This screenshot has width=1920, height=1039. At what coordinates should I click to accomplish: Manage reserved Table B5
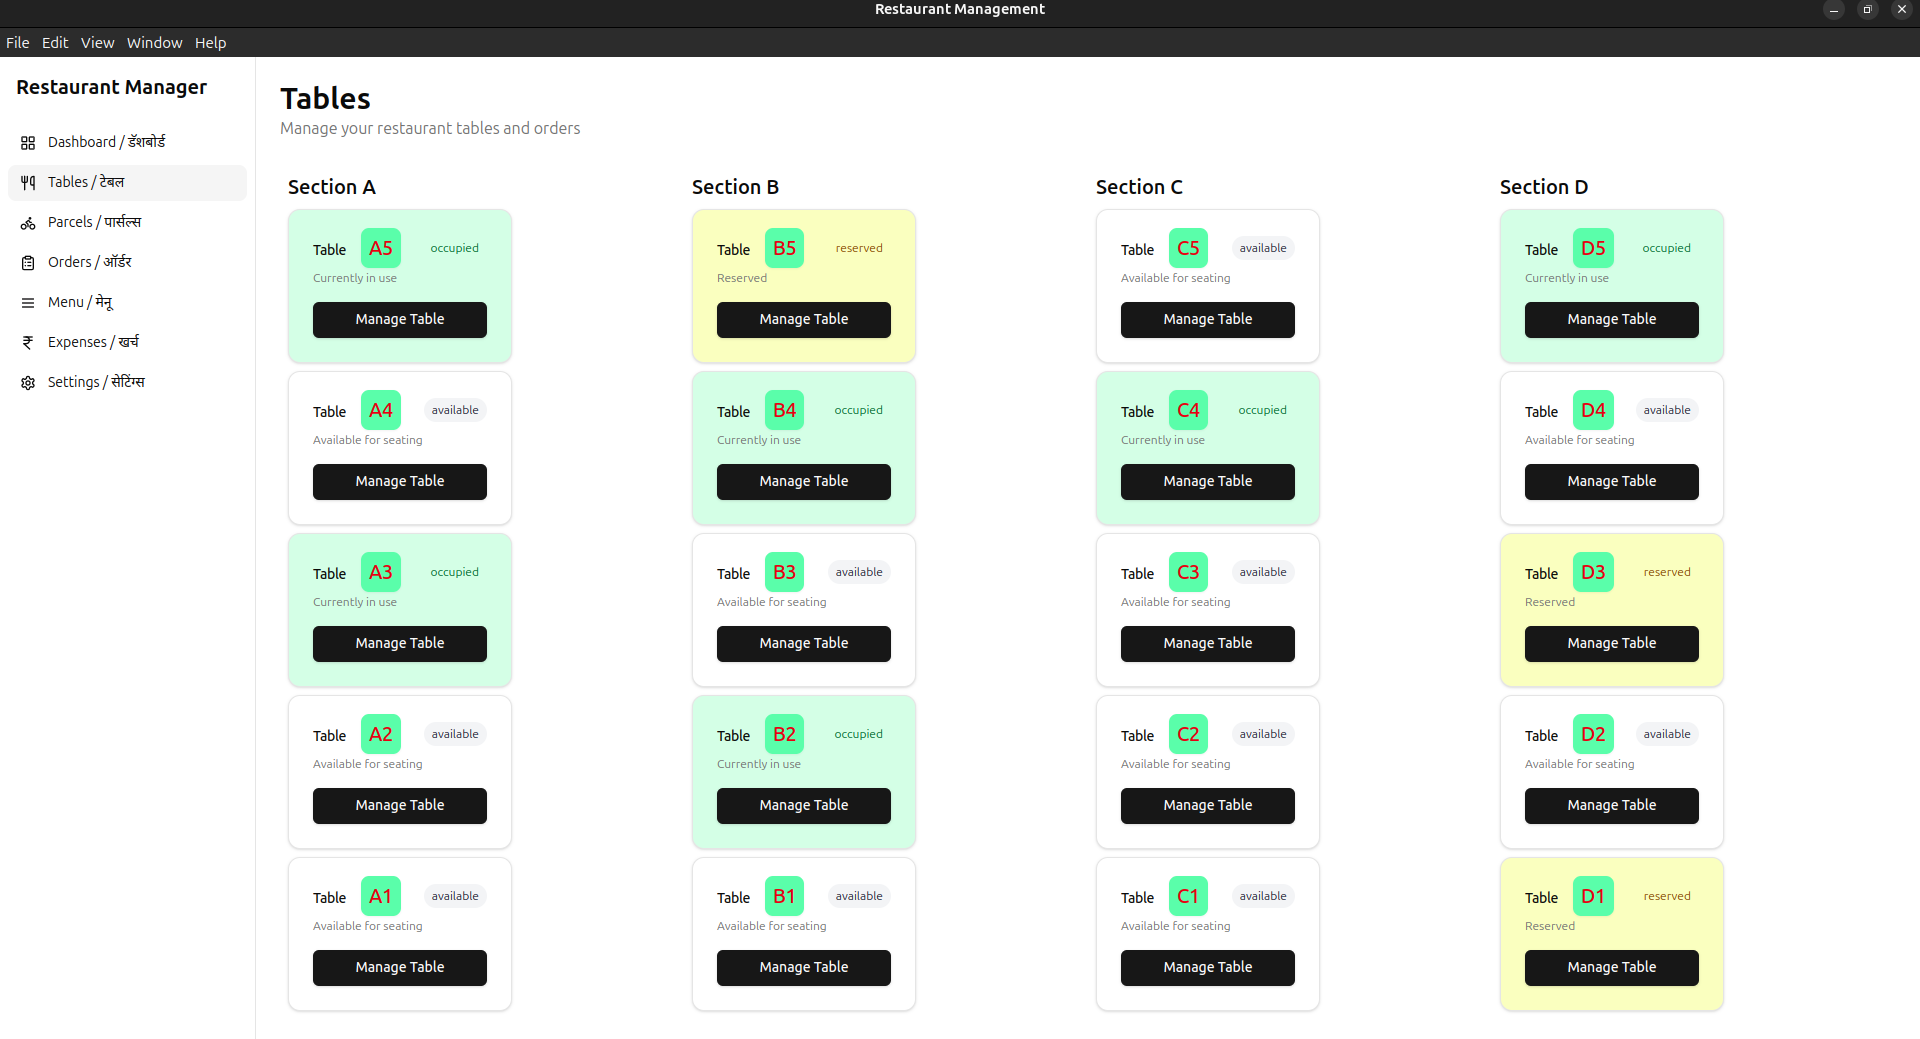click(x=803, y=319)
